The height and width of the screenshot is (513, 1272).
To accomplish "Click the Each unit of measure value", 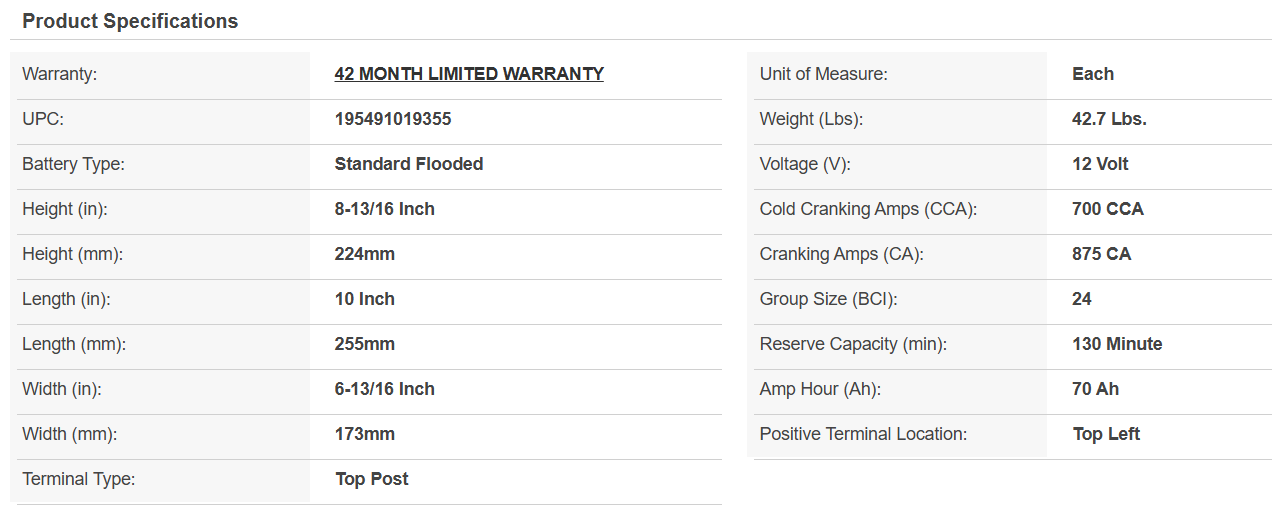I will [x=1093, y=74].
